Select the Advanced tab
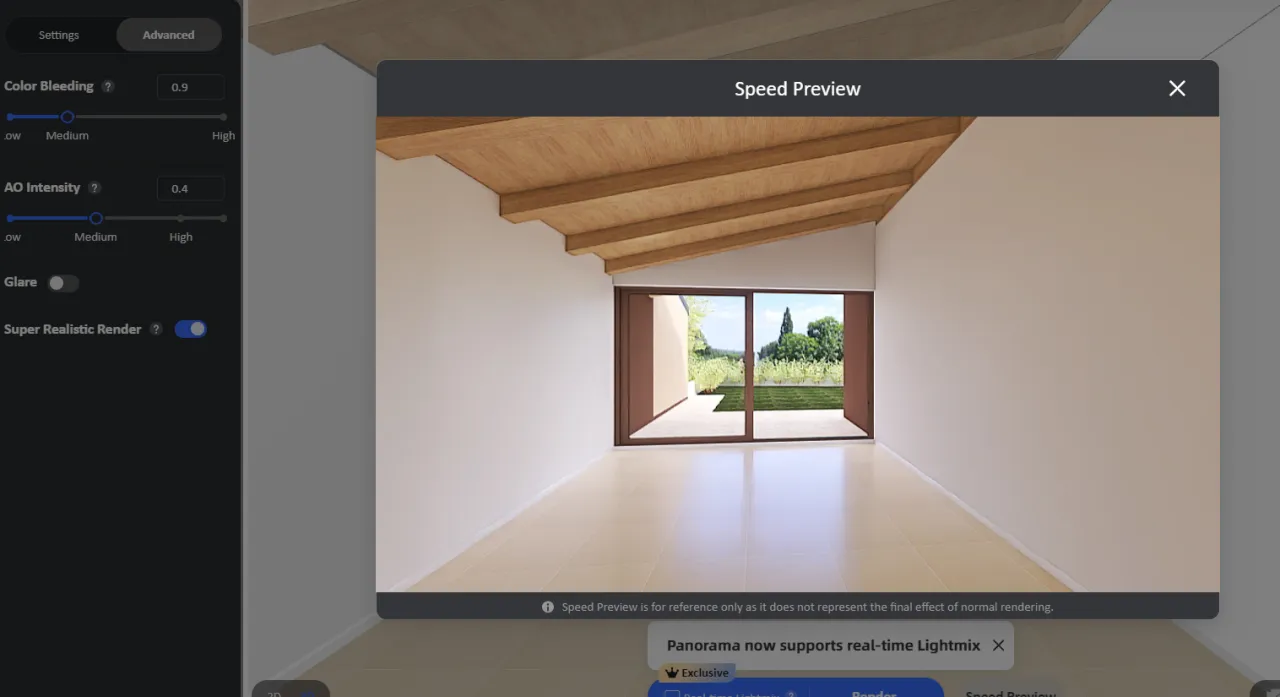Screen dimensions: 1280x697 point(168,35)
